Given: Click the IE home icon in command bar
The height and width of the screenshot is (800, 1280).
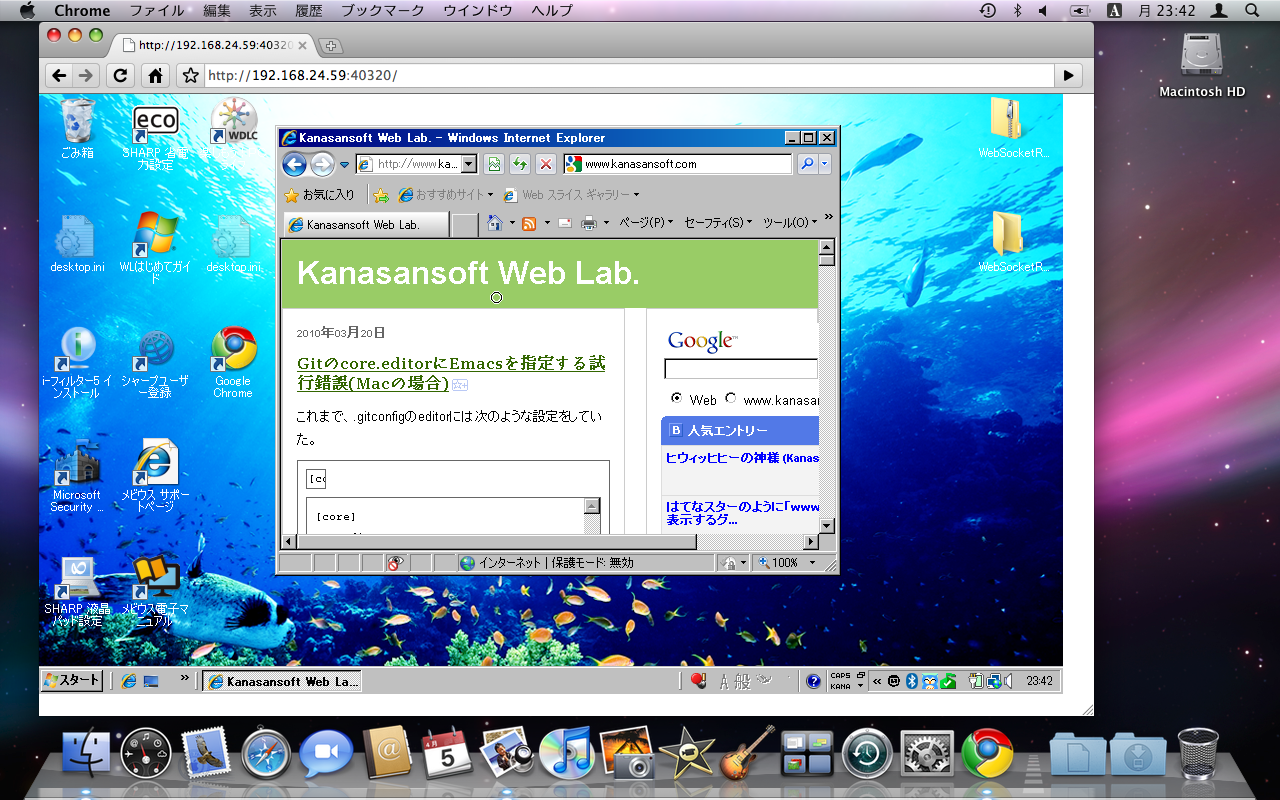Looking at the screenshot, I should pyautogui.click(x=494, y=223).
